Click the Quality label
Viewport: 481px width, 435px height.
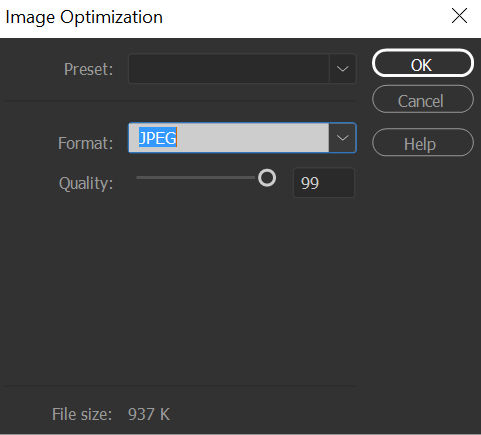(x=86, y=183)
